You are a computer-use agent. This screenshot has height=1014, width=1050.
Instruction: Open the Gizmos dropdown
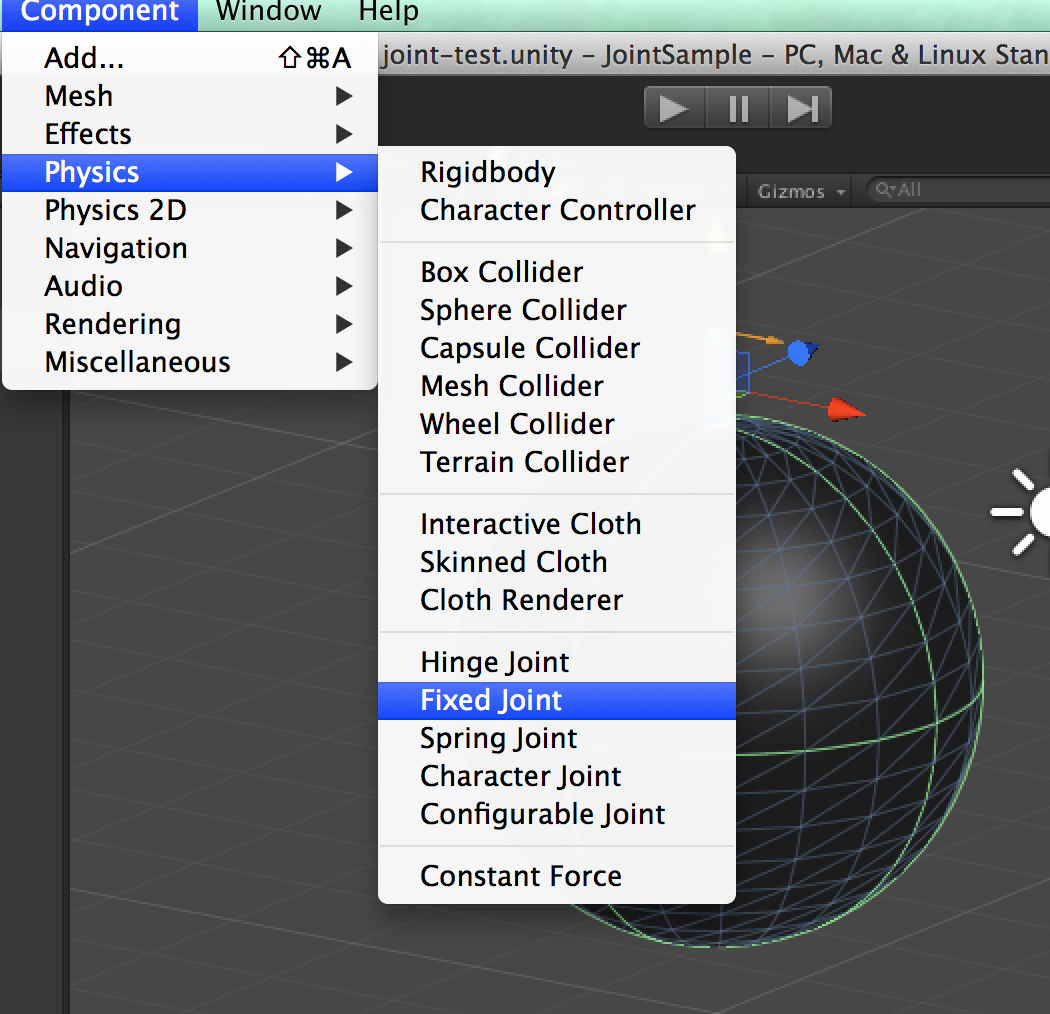point(800,192)
